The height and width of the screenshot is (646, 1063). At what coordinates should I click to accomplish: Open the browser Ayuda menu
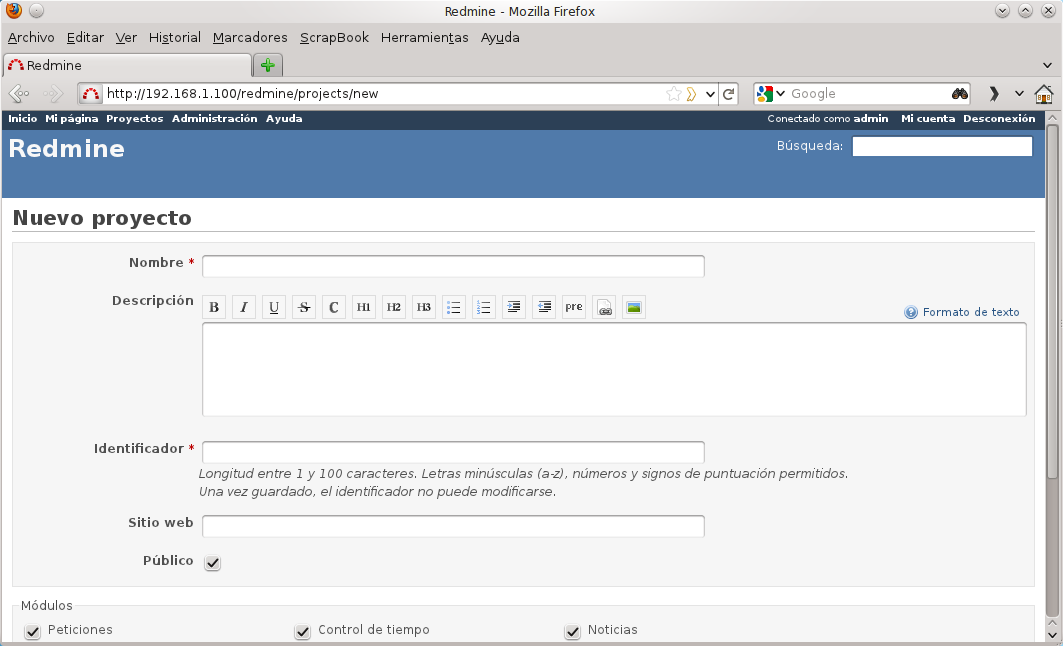coord(500,37)
